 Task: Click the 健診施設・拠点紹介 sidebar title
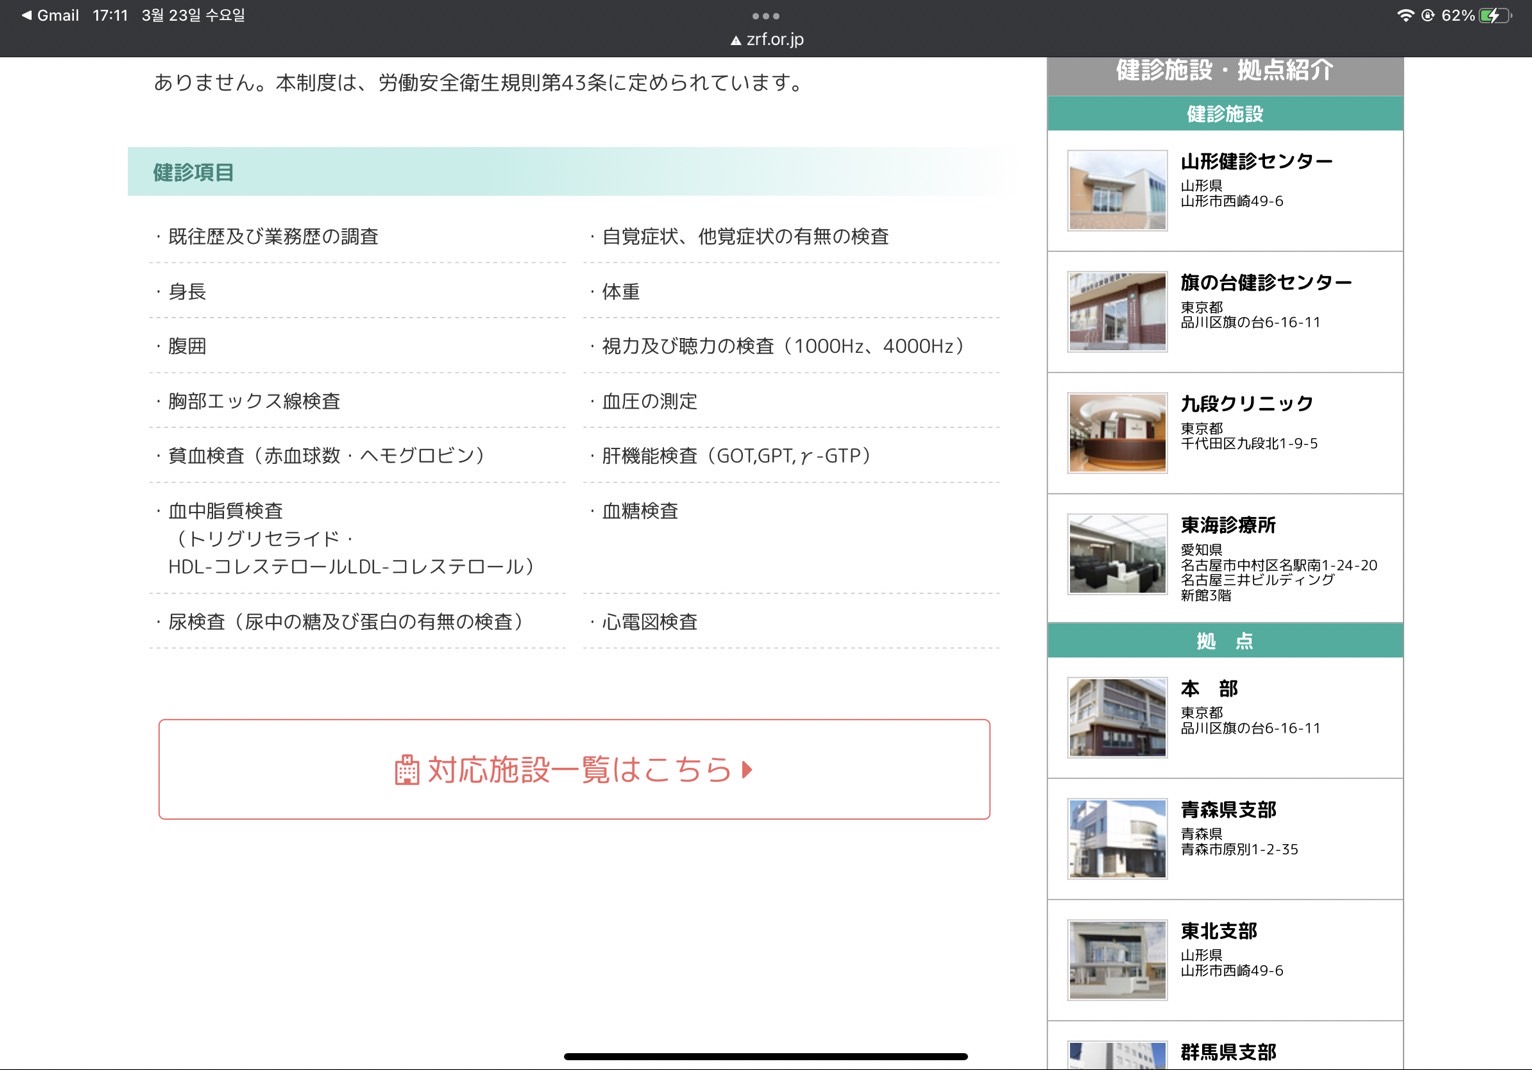[1225, 71]
